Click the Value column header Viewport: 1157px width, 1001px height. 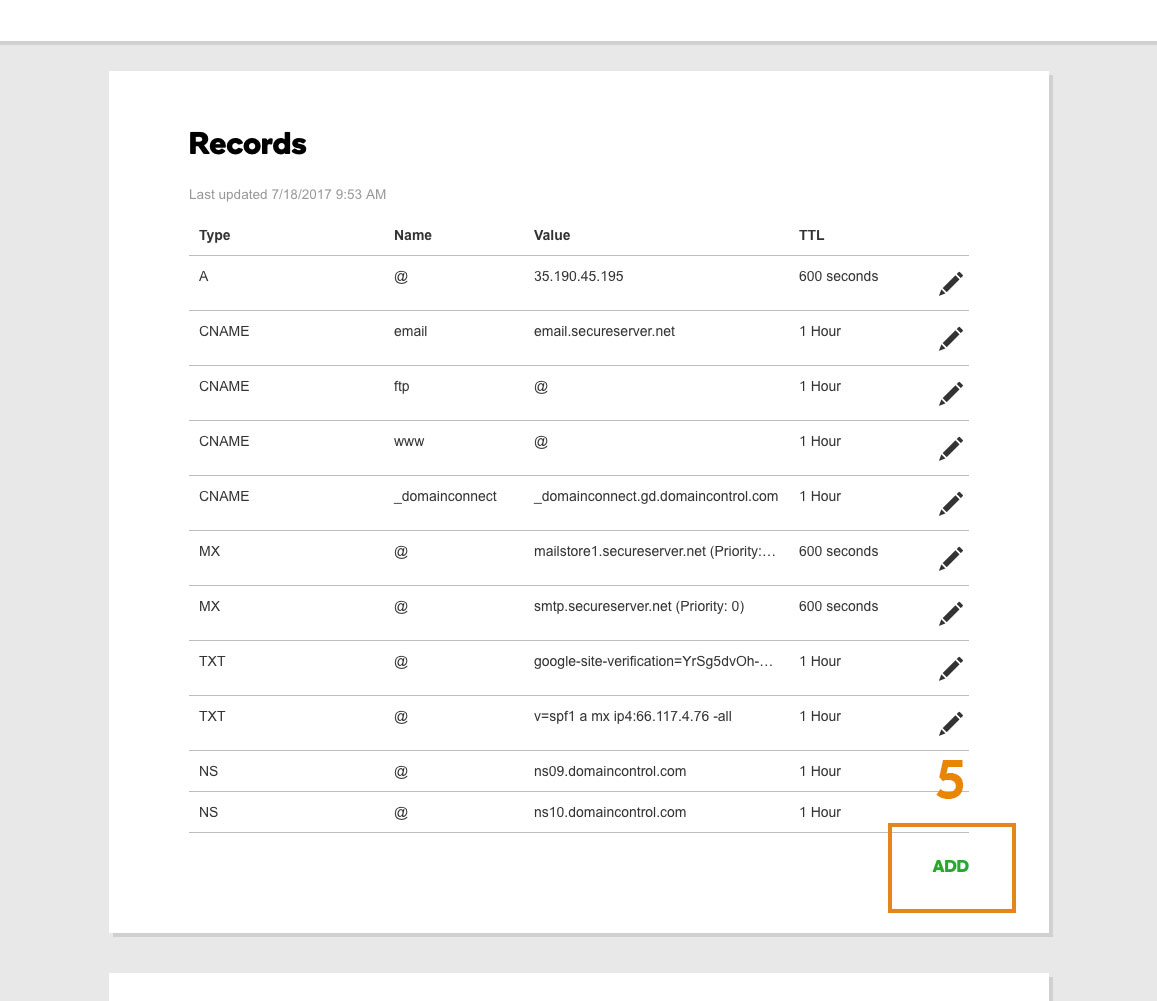(x=552, y=235)
